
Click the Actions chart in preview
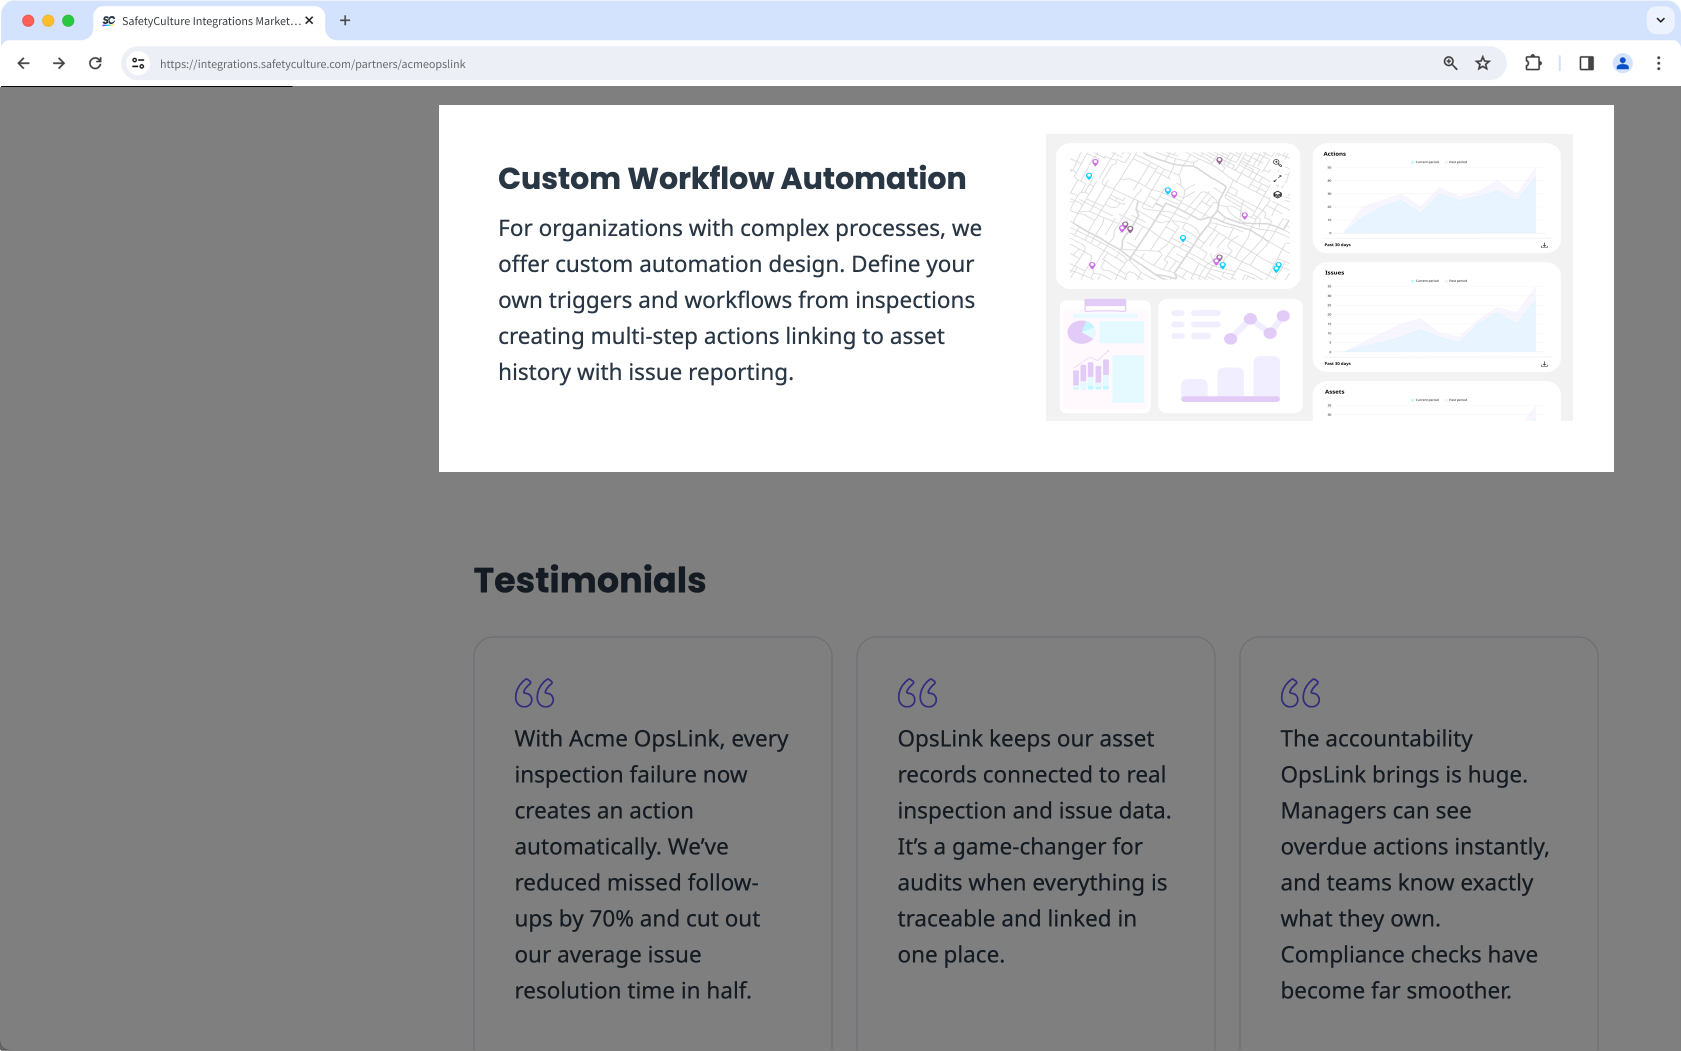[x=1436, y=198]
